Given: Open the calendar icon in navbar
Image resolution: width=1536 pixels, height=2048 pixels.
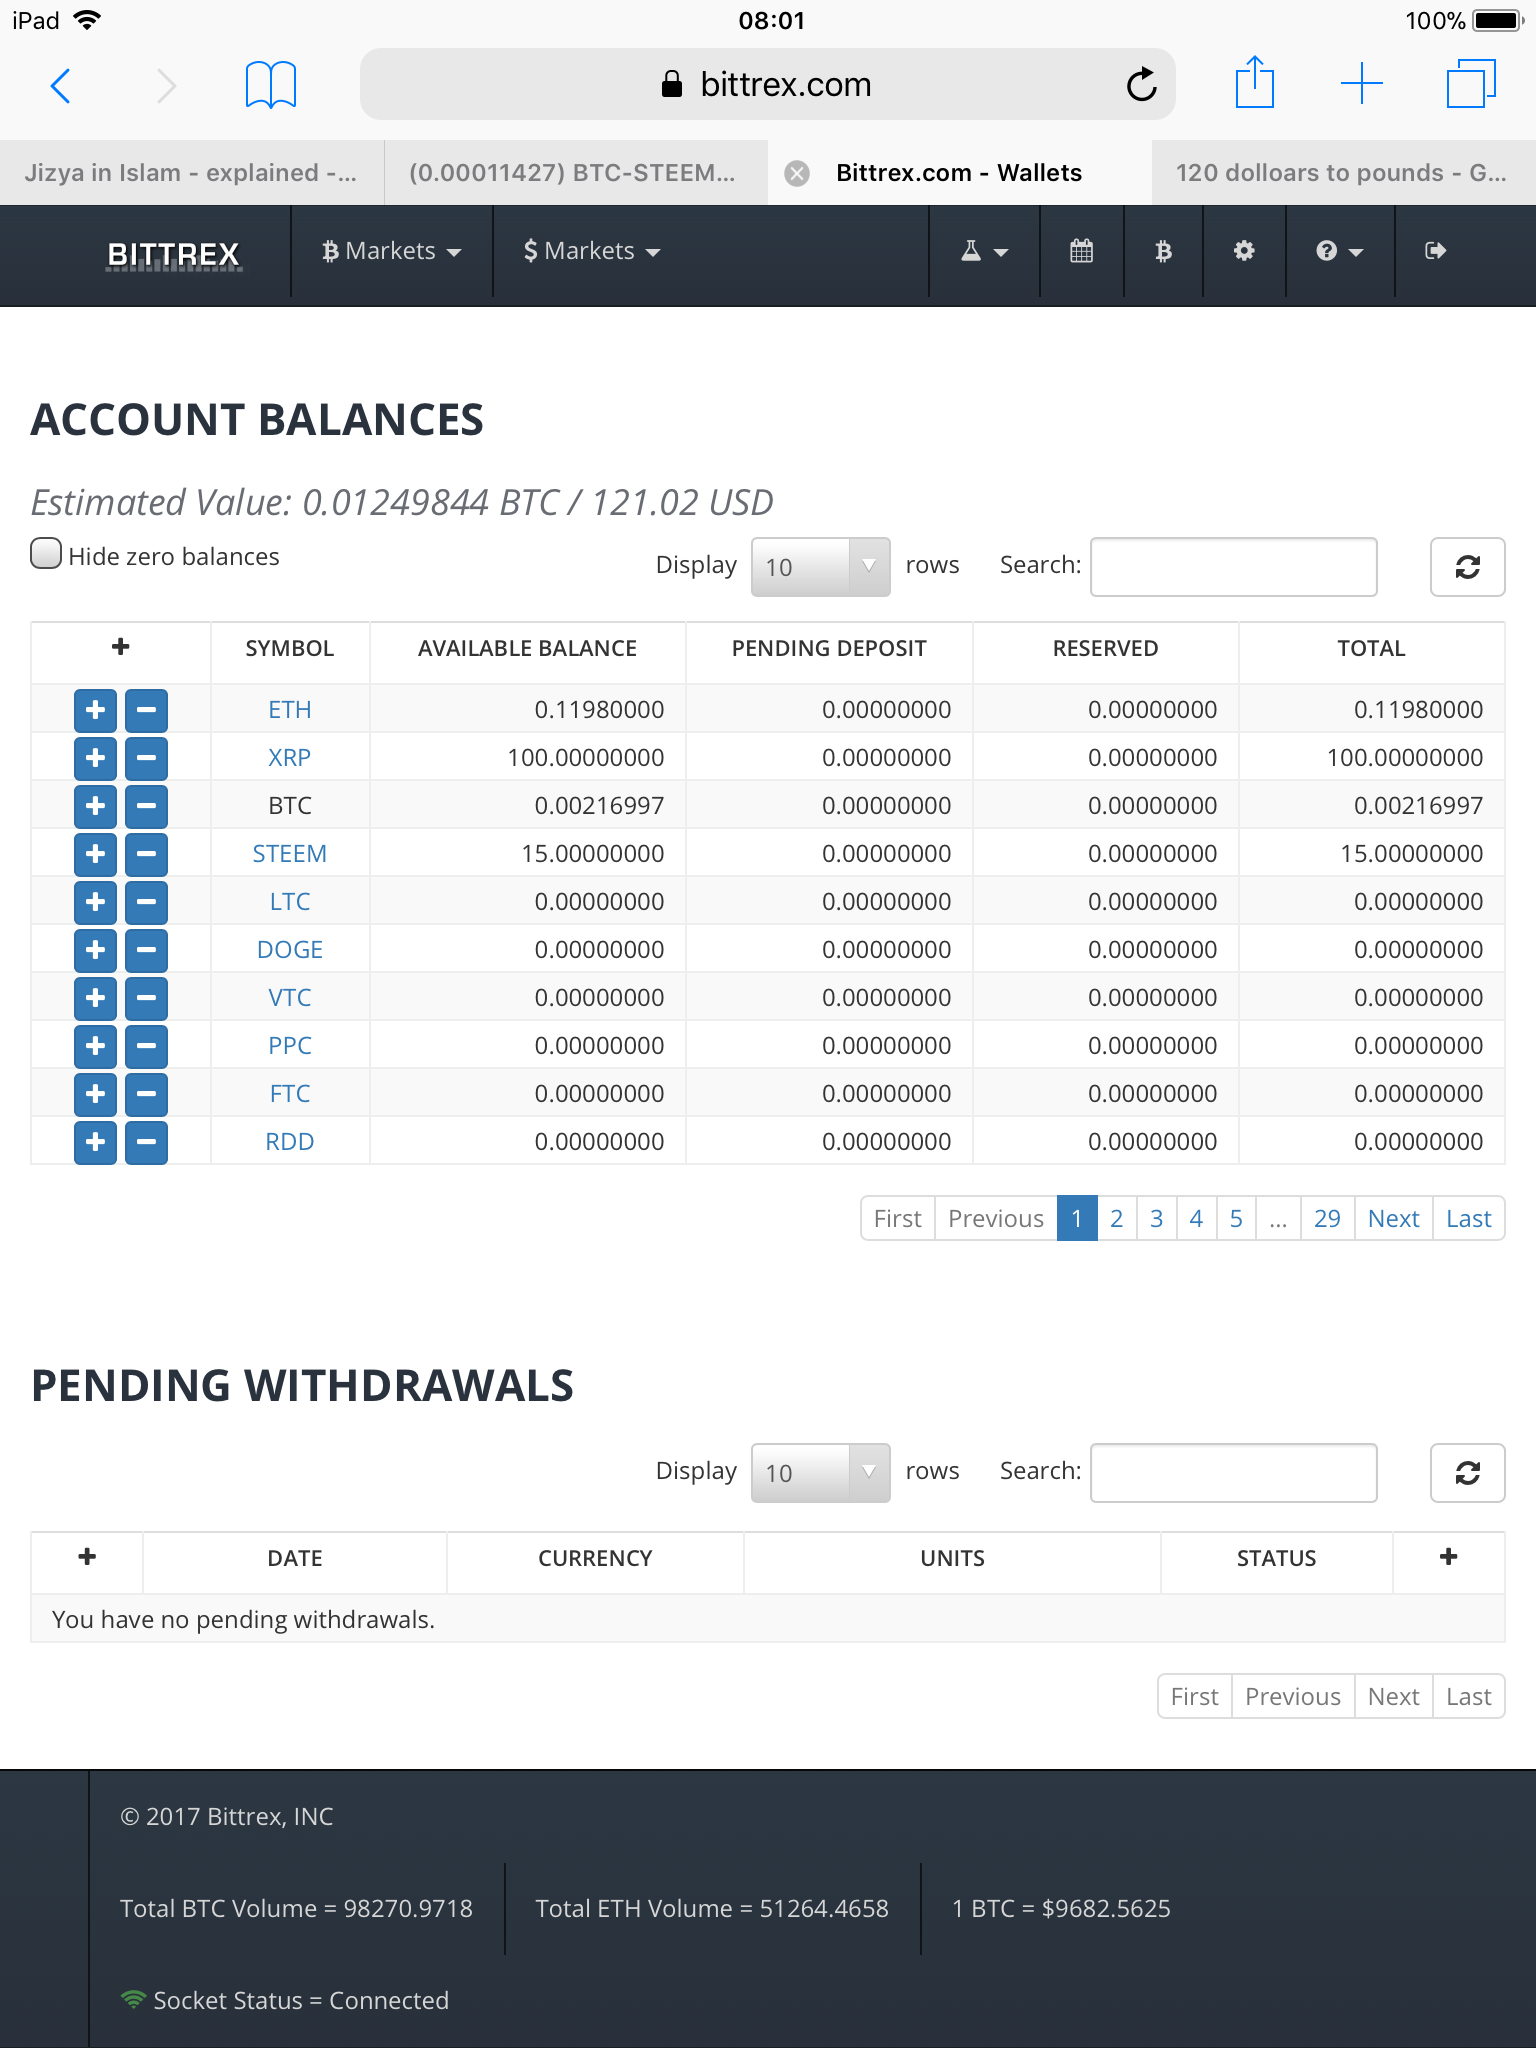Looking at the screenshot, I should point(1081,251).
